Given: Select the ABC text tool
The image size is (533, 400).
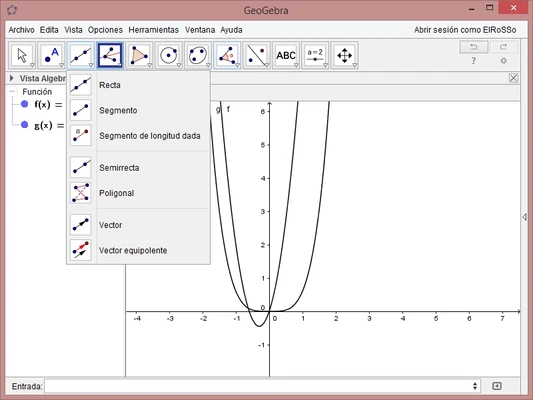Looking at the screenshot, I should pyautogui.click(x=286, y=55).
